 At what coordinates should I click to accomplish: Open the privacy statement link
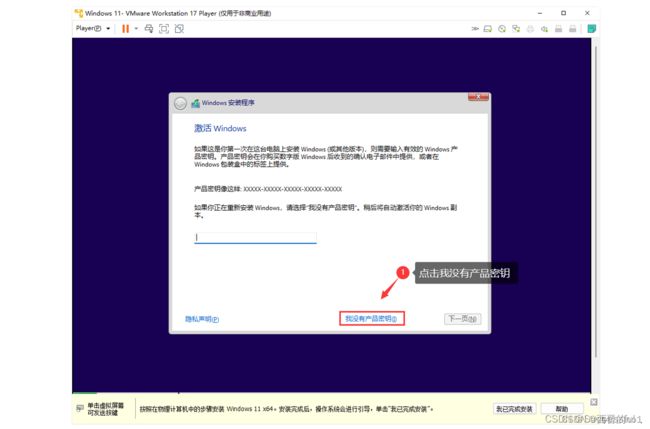click(x=202, y=319)
